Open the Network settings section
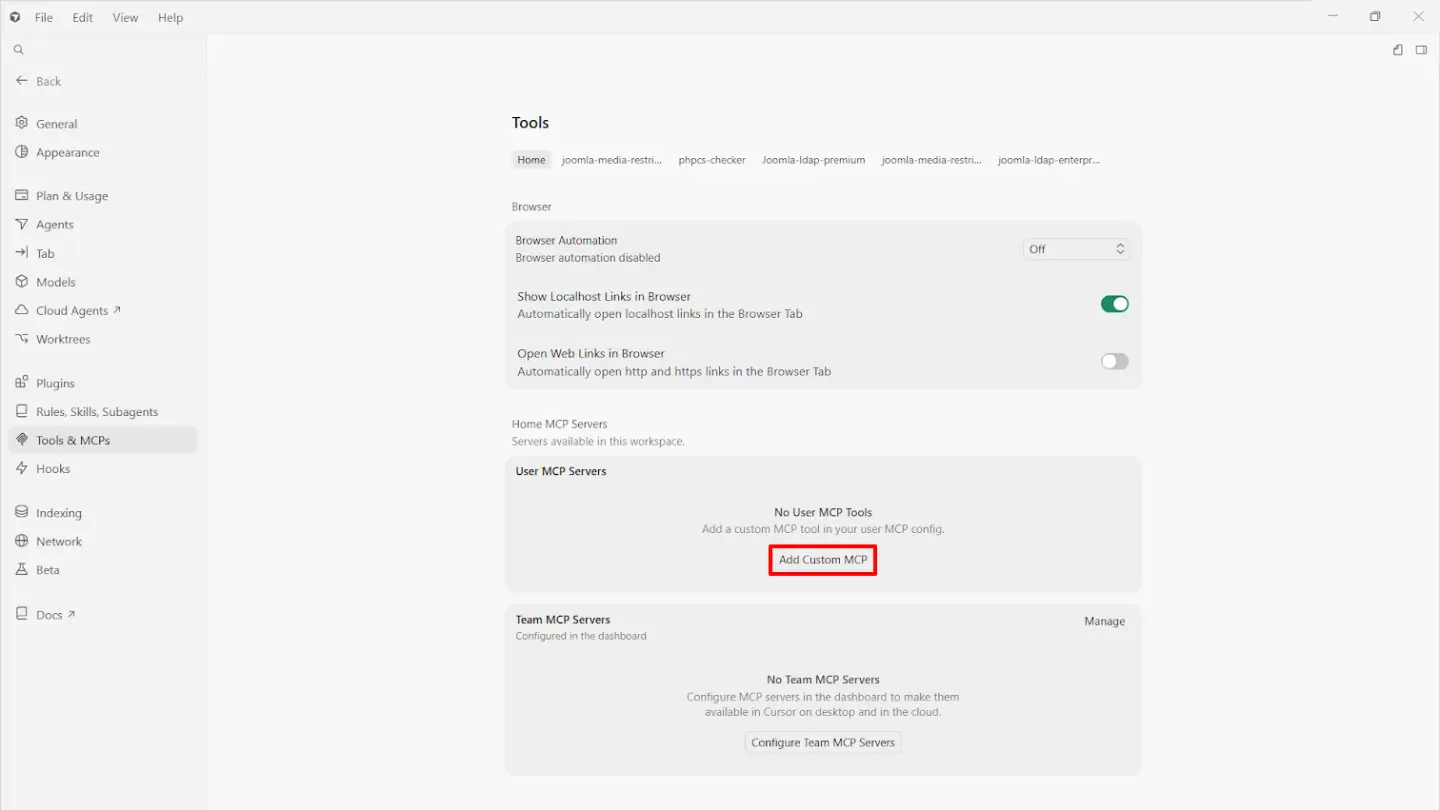1440x810 pixels. pos(103,541)
